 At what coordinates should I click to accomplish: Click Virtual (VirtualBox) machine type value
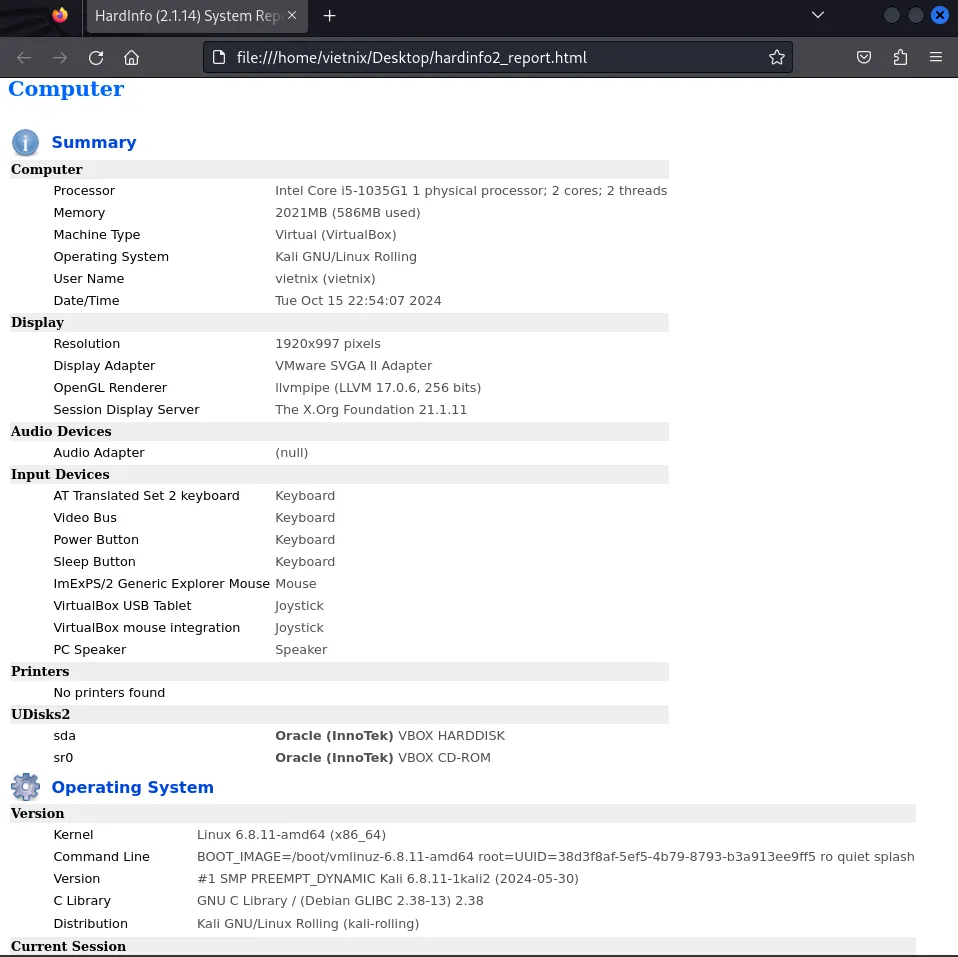(x=335, y=235)
